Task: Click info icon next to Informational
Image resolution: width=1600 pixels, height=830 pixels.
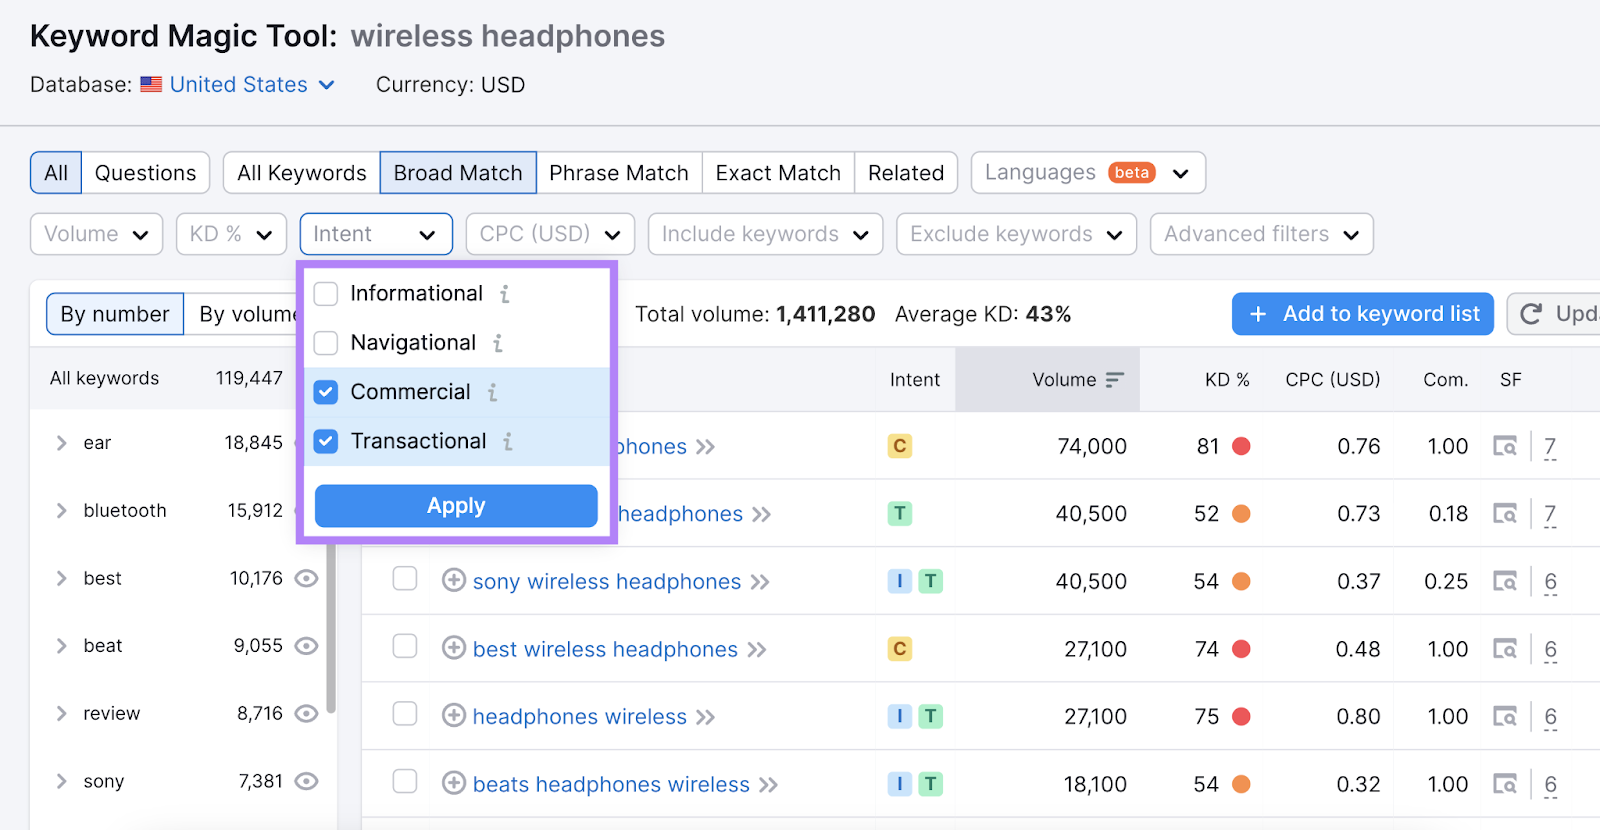Action: pos(505,294)
